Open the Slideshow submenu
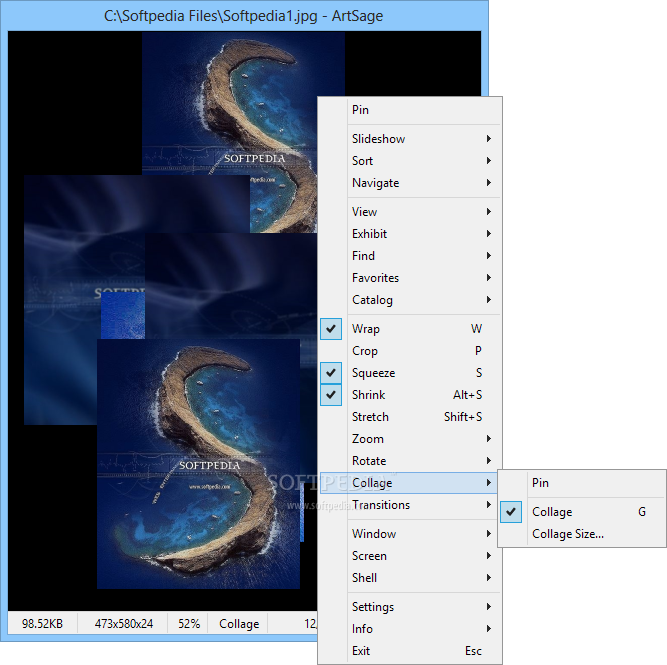This screenshot has height=665, width=667. [410, 139]
